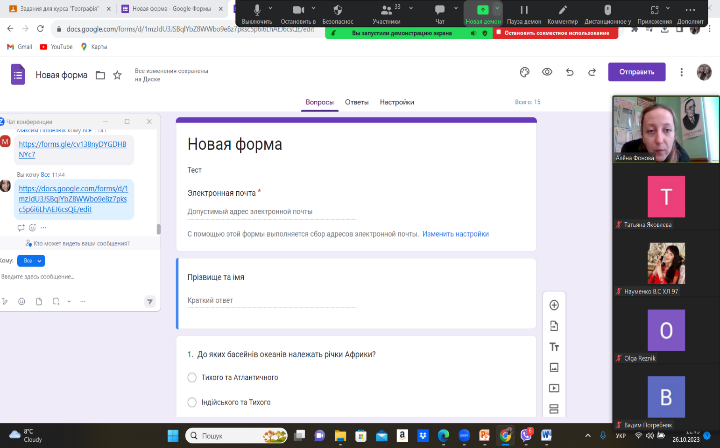Switch to the 'Ответы' tab
720x448 pixels.
pyautogui.click(x=356, y=102)
